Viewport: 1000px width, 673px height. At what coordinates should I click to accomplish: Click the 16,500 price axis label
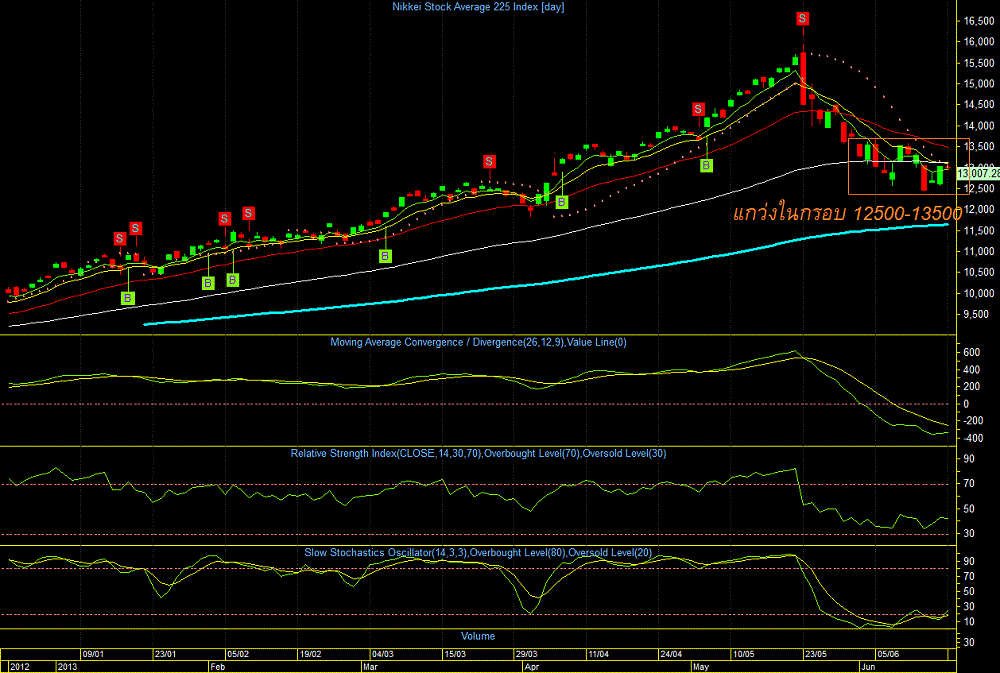click(979, 21)
